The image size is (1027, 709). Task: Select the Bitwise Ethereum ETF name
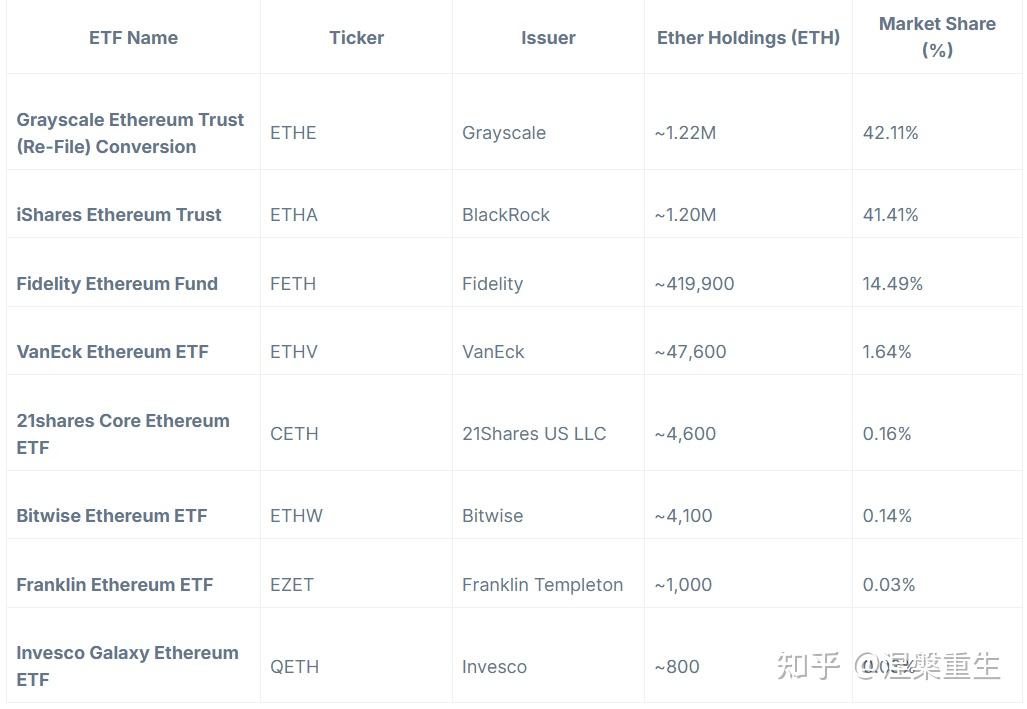click(112, 516)
